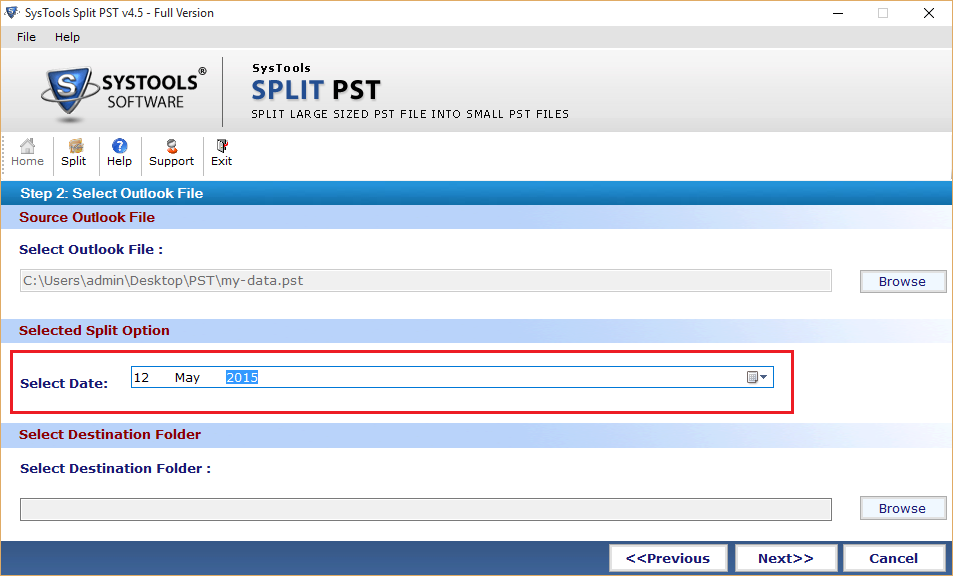Open the date picker calendar dropdown
Image resolution: width=953 pixels, height=576 pixels.
point(757,377)
